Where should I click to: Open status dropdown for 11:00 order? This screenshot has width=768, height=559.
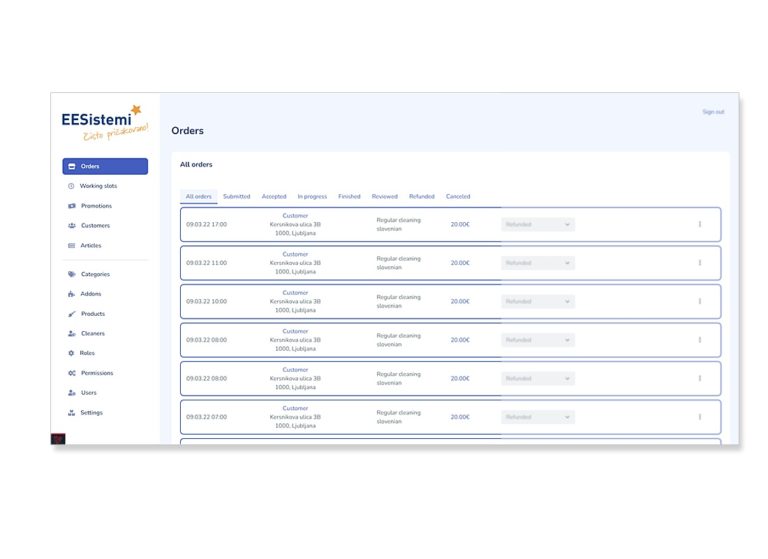point(537,263)
